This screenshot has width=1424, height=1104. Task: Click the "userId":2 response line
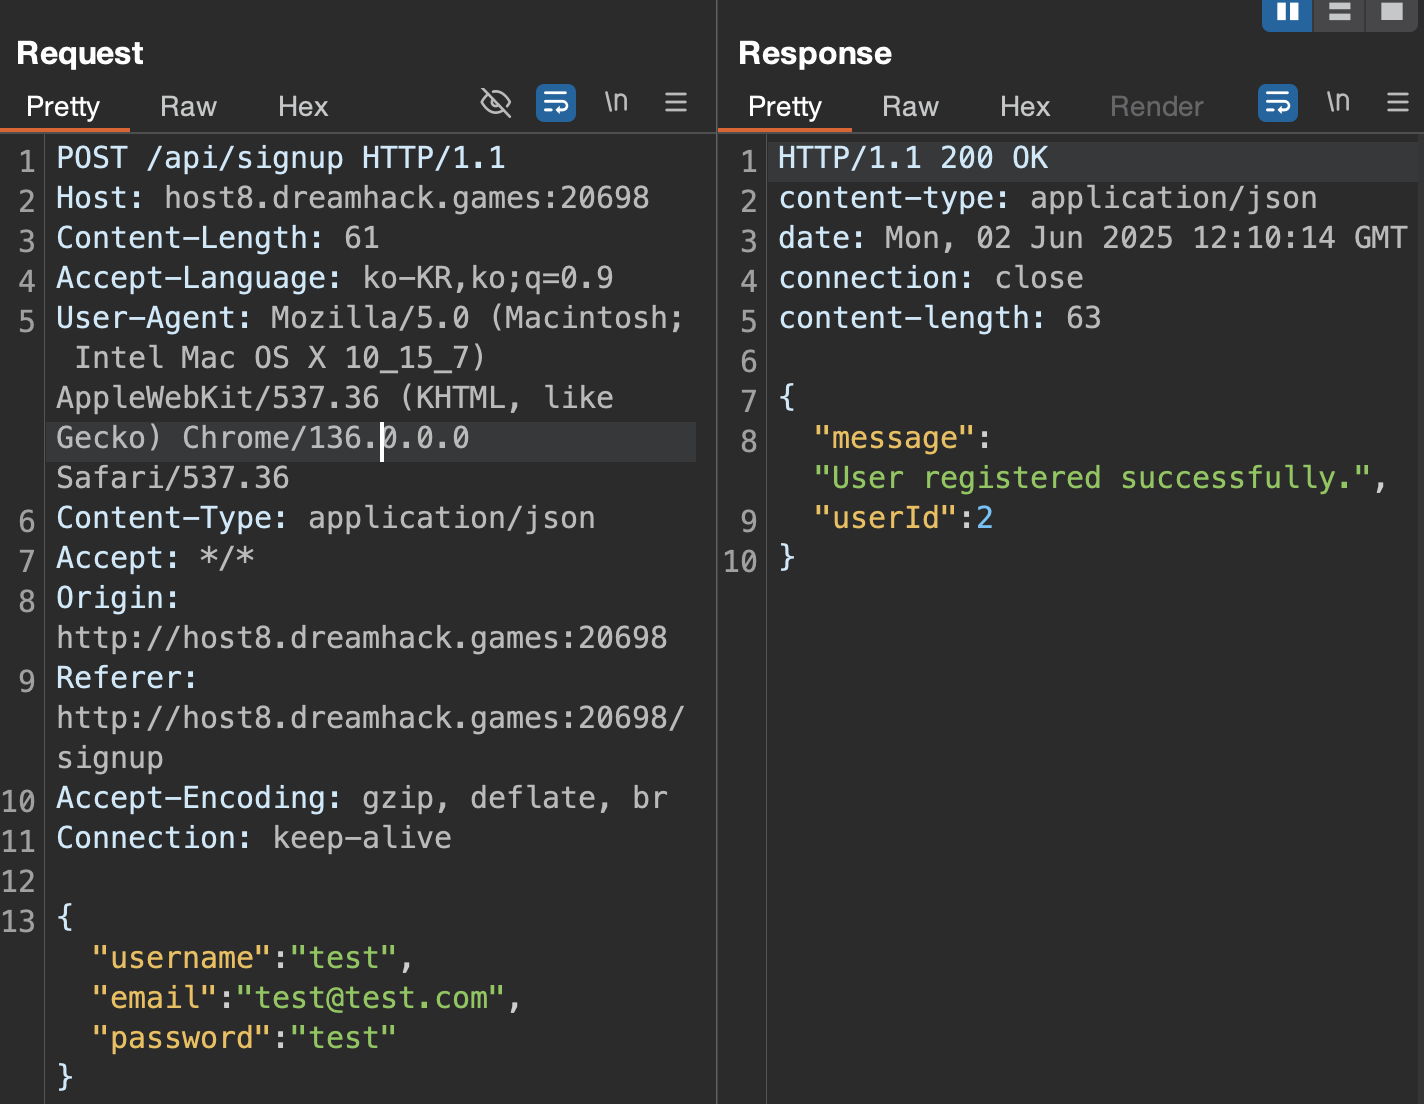click(903, 518)
